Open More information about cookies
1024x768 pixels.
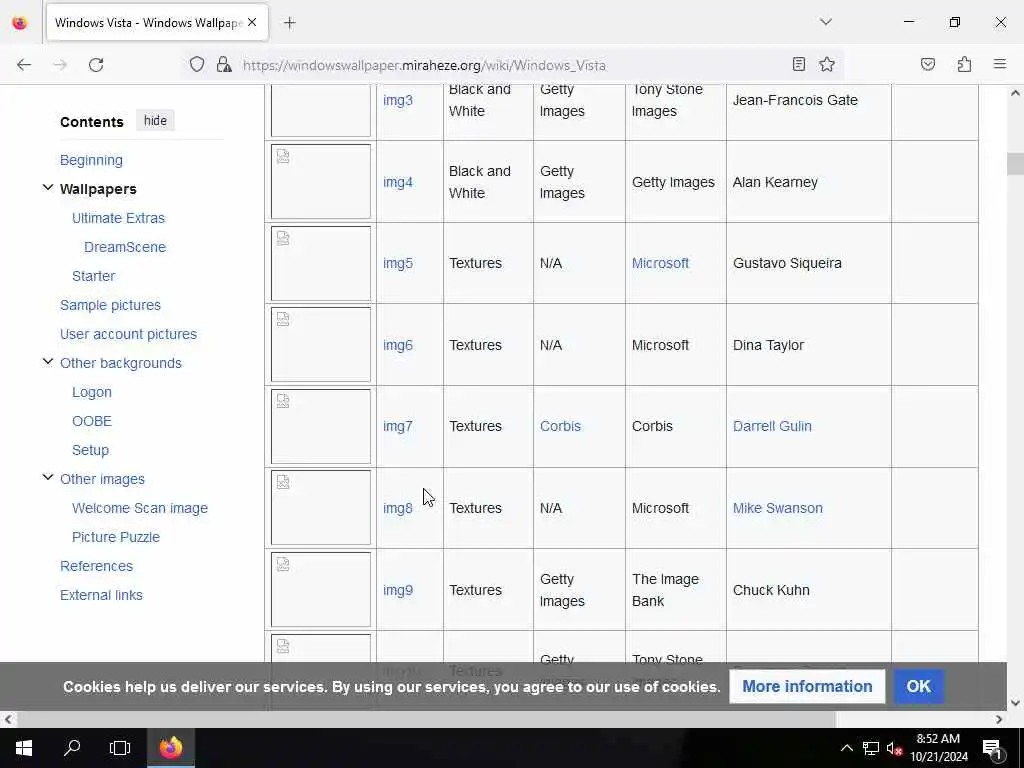(x=807, y=686)
